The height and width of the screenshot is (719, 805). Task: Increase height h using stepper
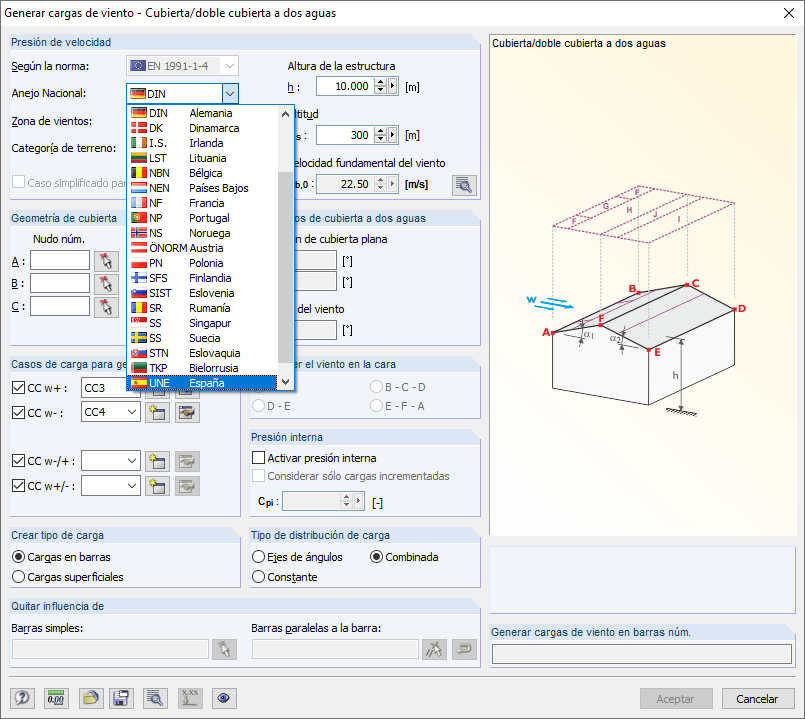380,82
